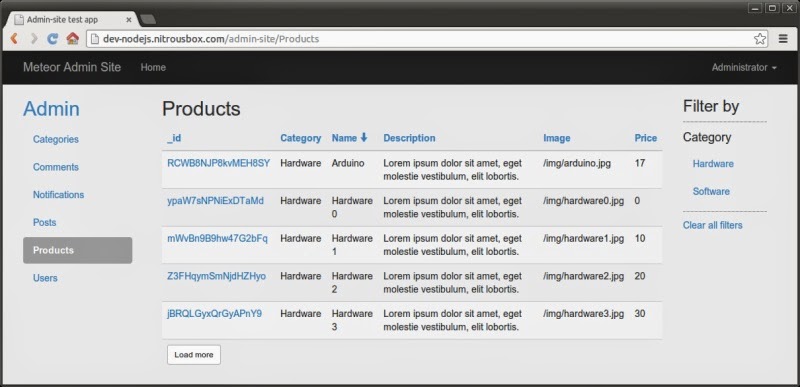Open product Z3FHqymSmNjdHZHyo
Image resolution: width=800 pixels, height=387 pixels.
tap(216, 276)
